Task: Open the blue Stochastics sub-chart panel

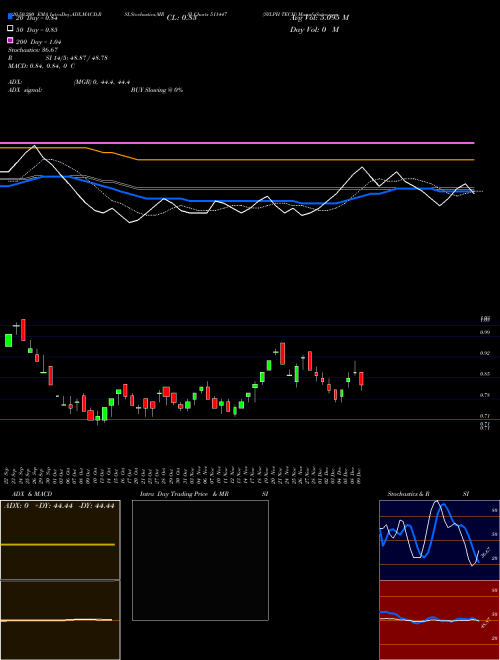Action: click(x=439, y=540)
